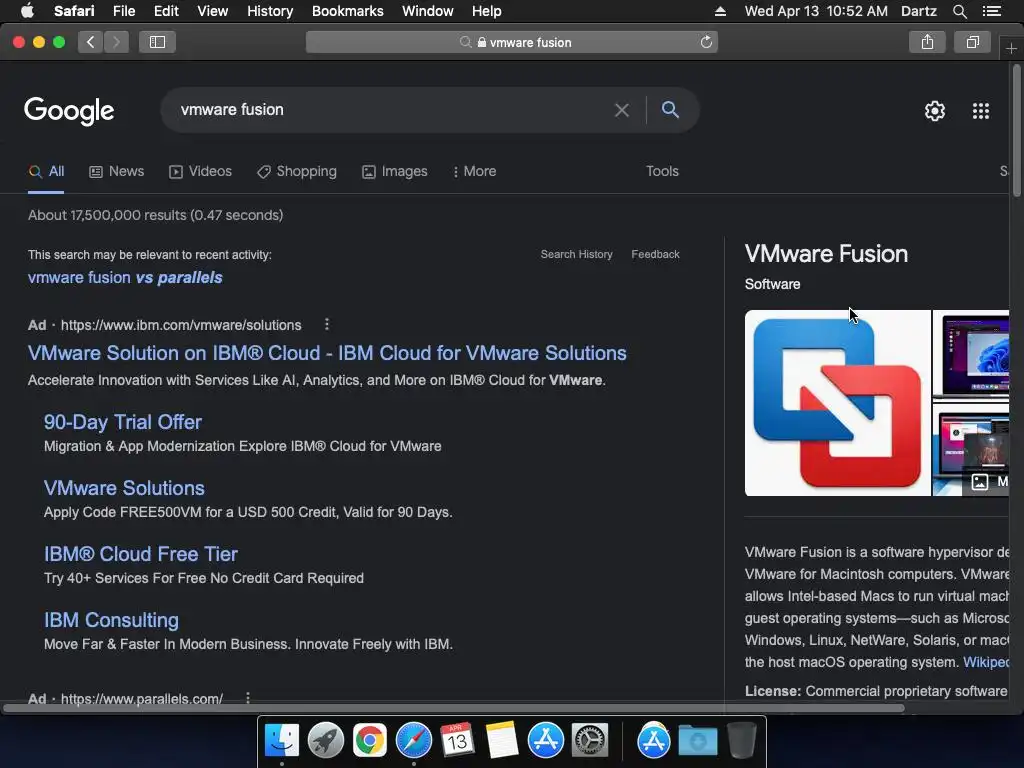Image resolution: width=1024 pixels, height=768 pixels.
Task: Open Notes from the Dock
Action: click(x=502, y=740)
